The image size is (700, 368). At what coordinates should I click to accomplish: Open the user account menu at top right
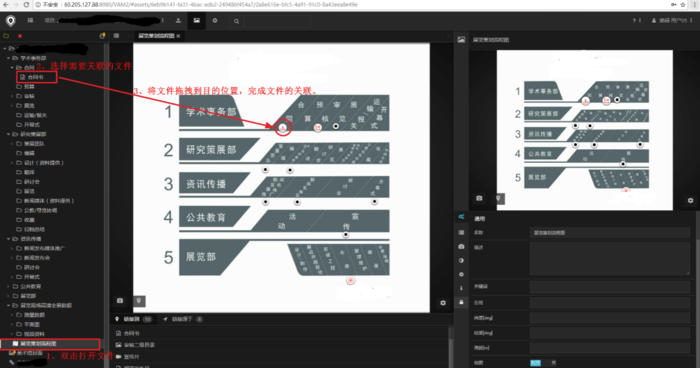[x=672, y=21]
